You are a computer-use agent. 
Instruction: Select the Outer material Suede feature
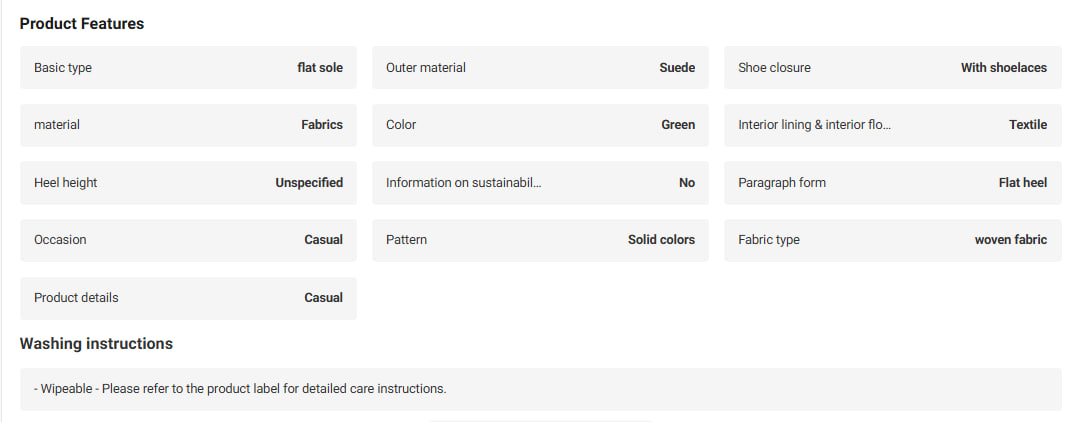[x=540, y=67]
